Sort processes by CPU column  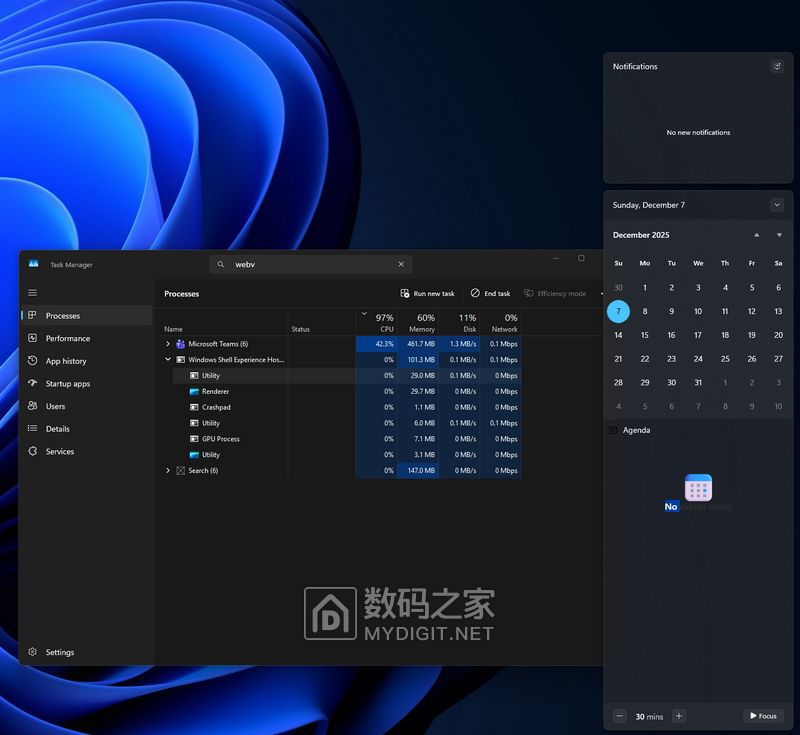pyautogui.click(x=377, y=322)
